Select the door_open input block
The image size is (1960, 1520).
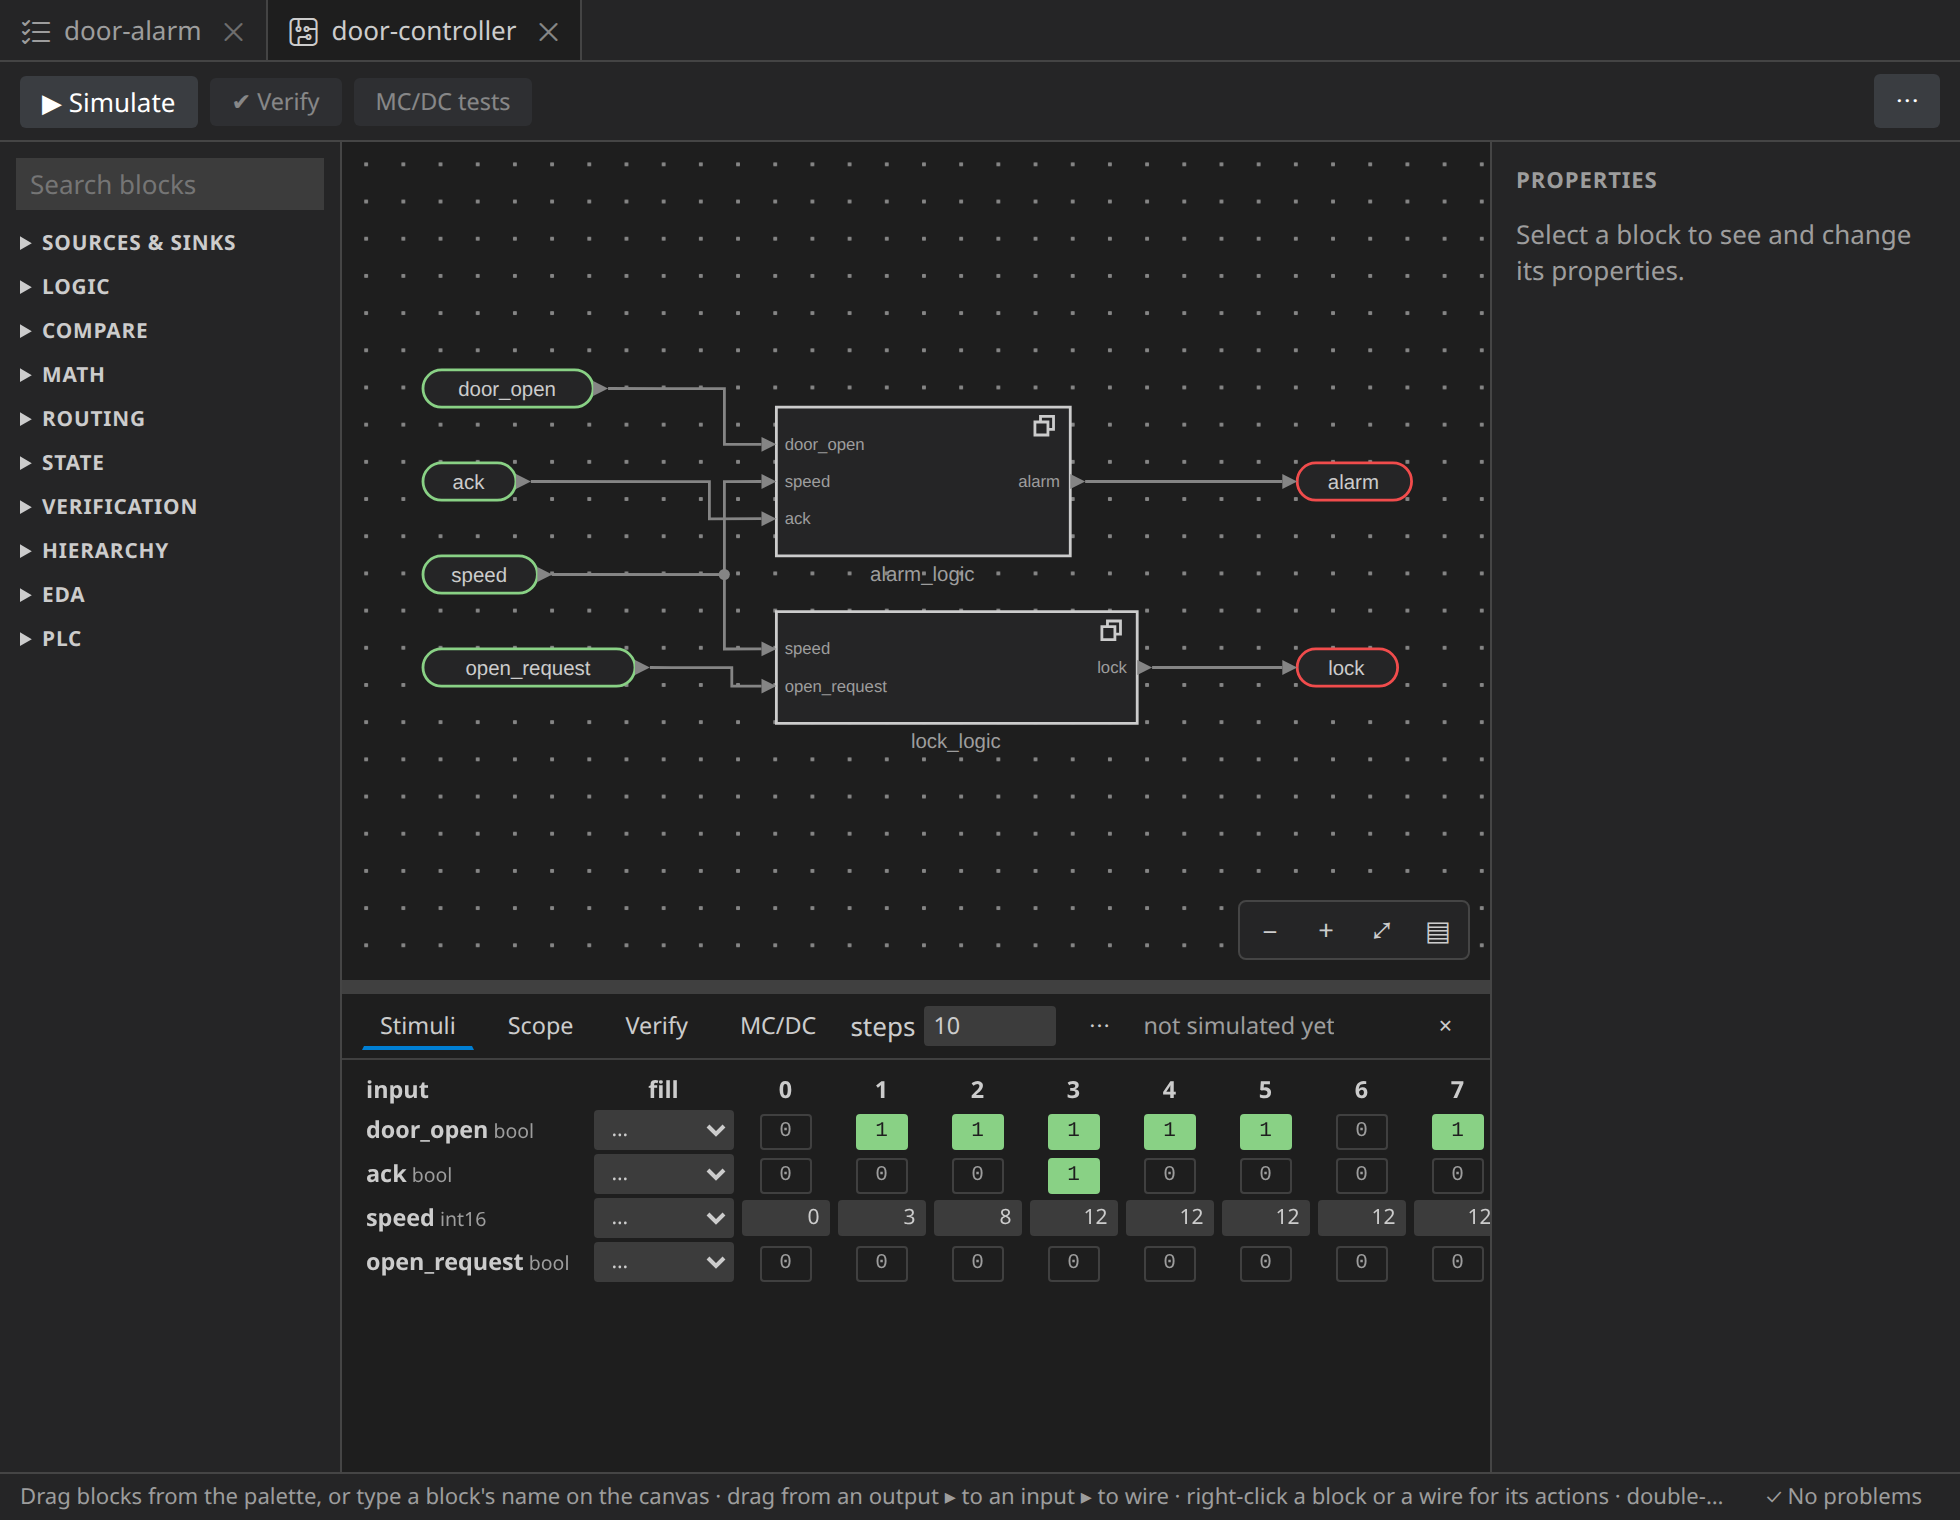507,389
